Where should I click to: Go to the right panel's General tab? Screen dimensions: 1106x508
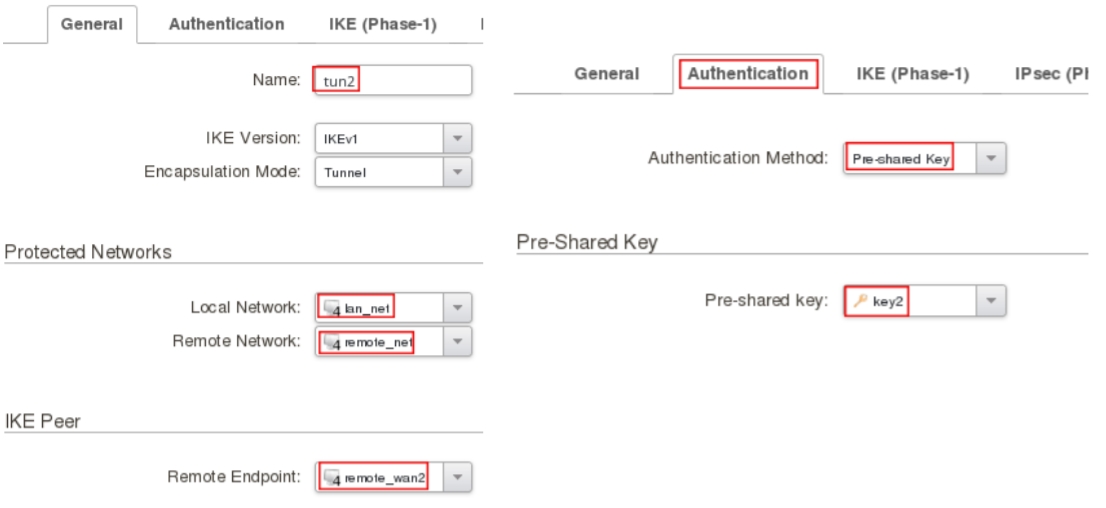coord(606,74)
